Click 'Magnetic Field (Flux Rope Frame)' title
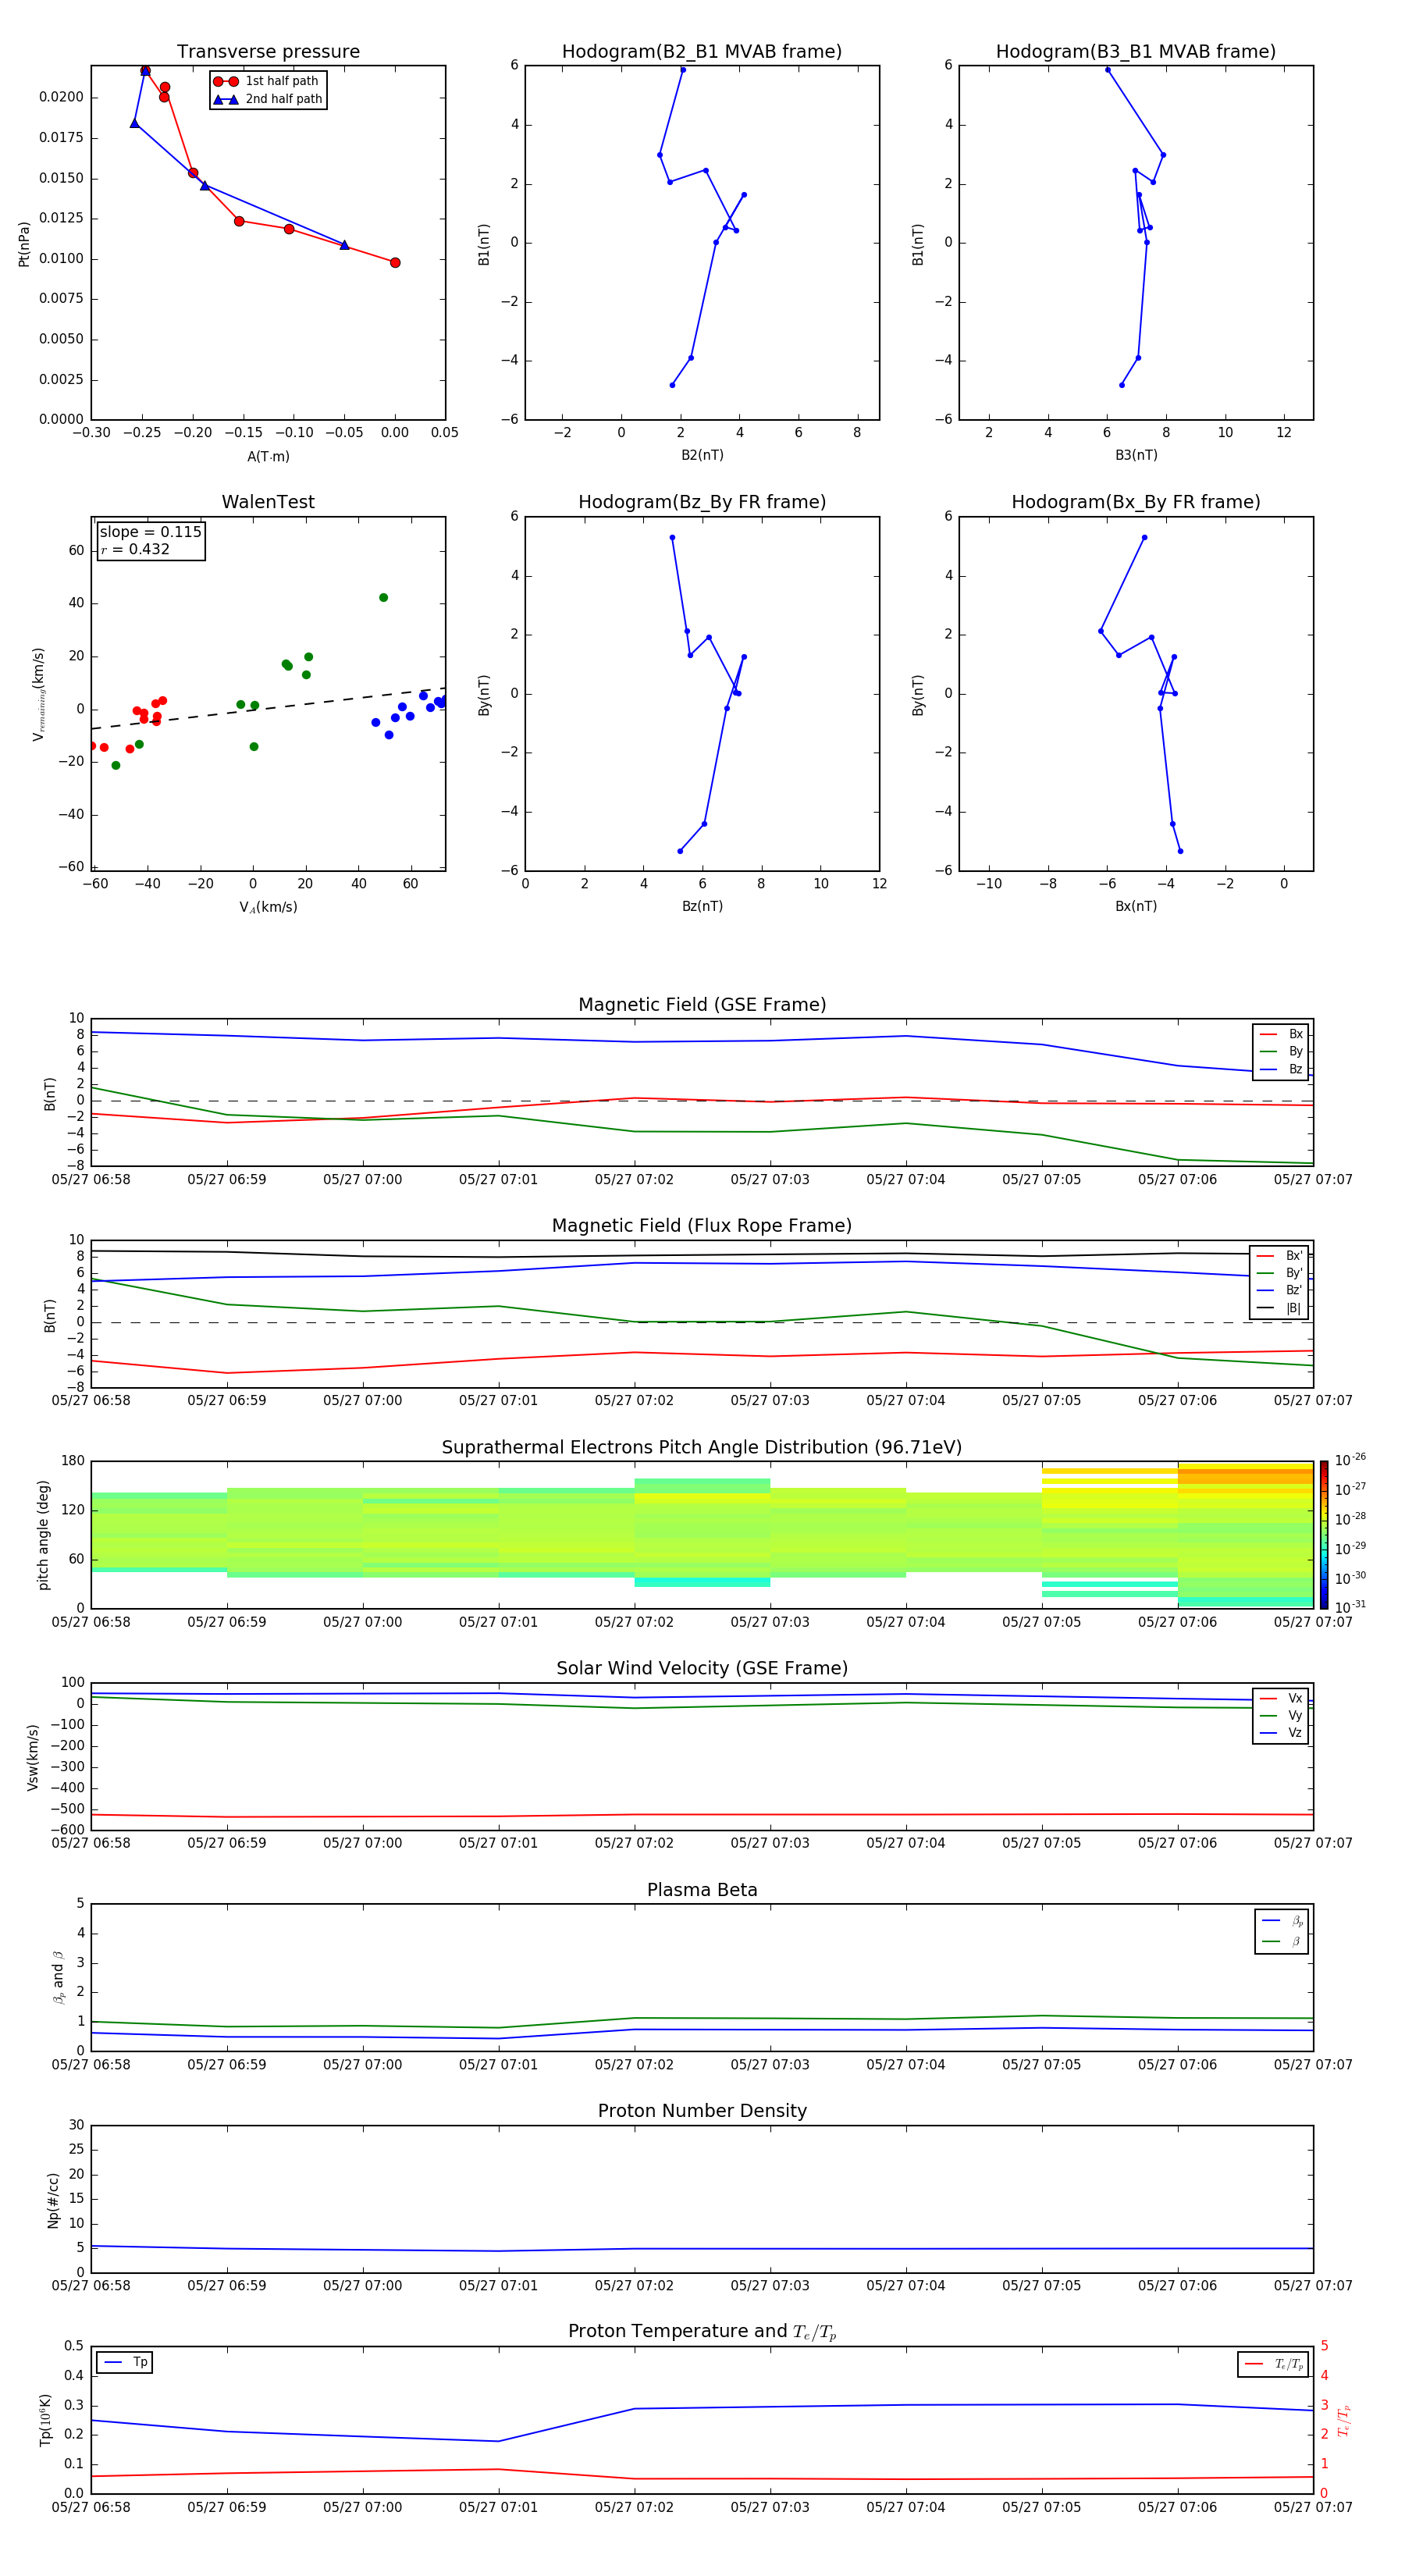The image size is (1405, 2576). [702, 1226]
